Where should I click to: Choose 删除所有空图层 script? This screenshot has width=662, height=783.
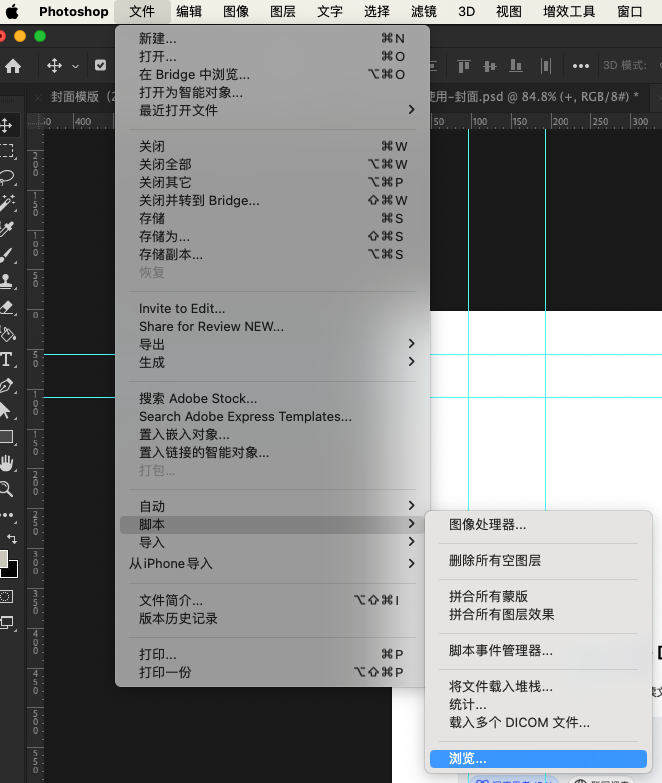[538, 560]
